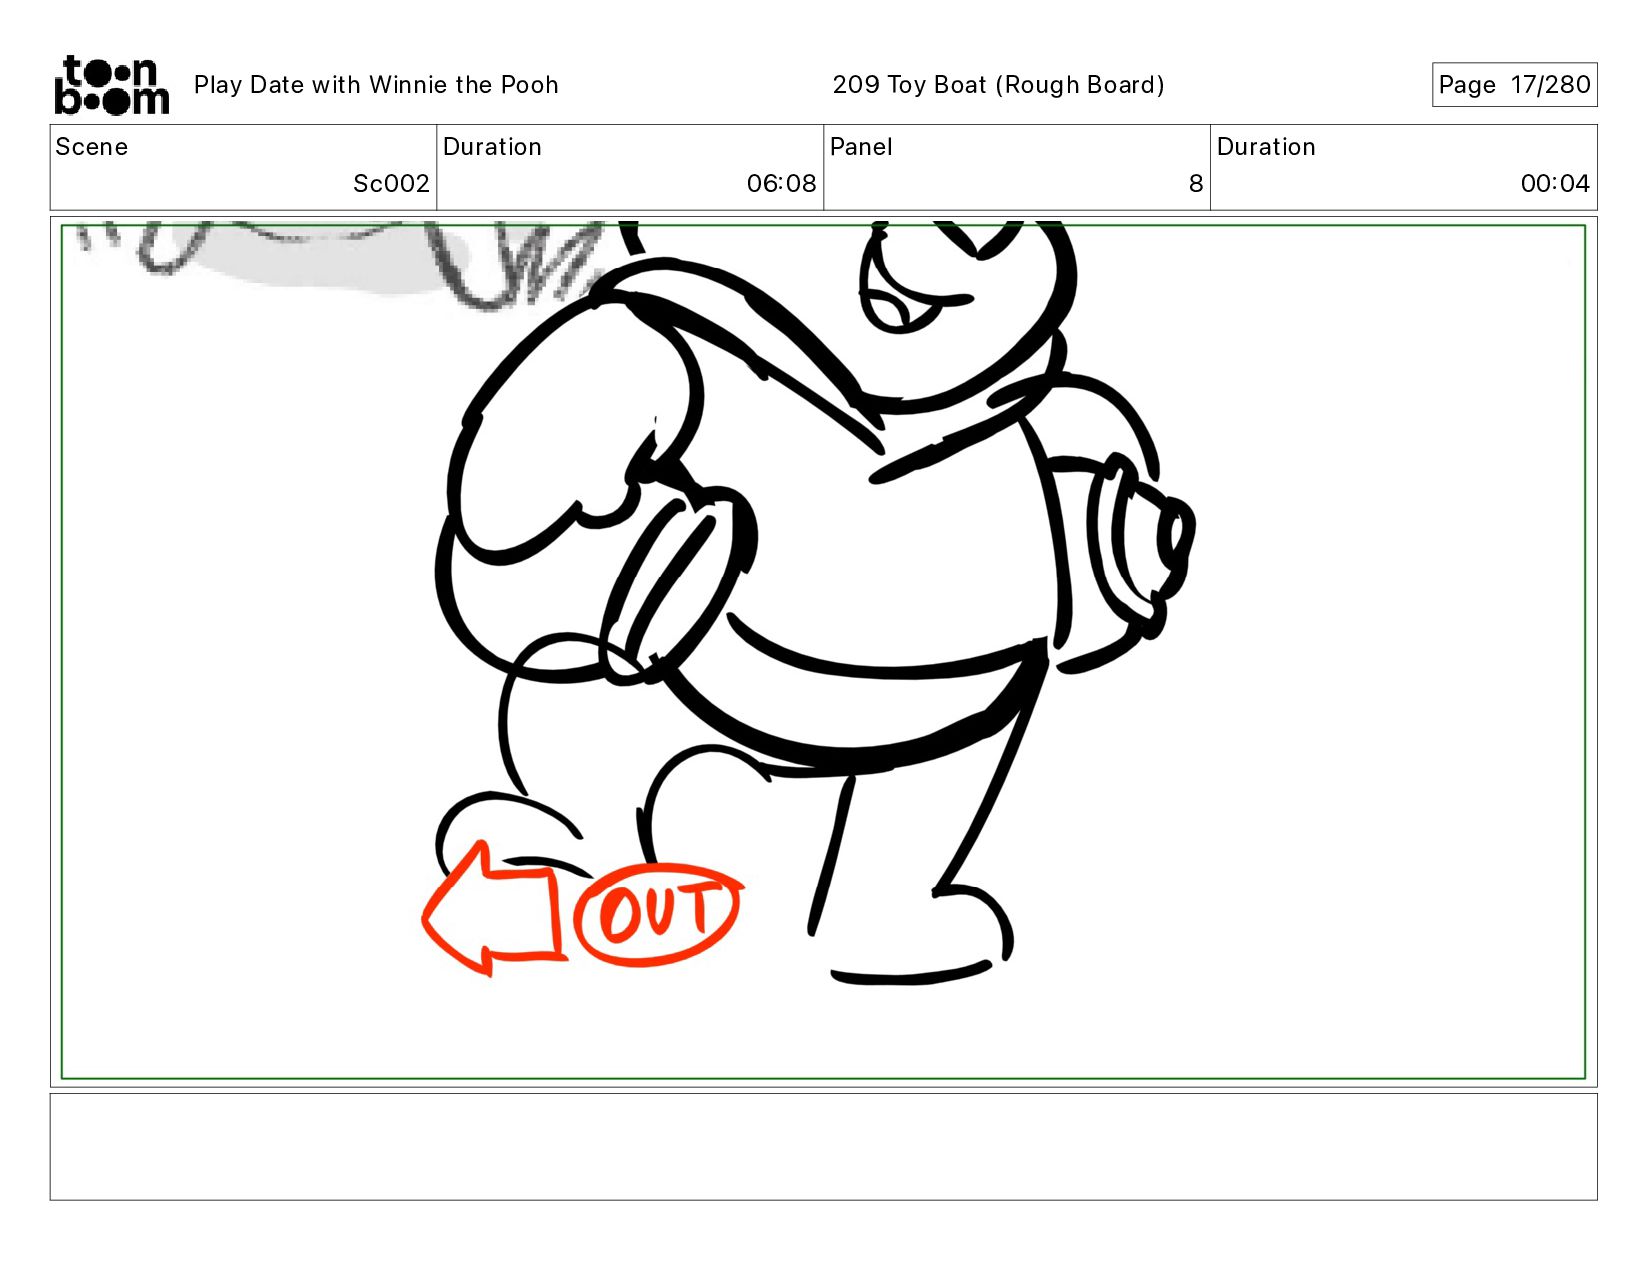
Task: Click the Play Date with Winnie the Pooh title
Action: coord(376,85)
